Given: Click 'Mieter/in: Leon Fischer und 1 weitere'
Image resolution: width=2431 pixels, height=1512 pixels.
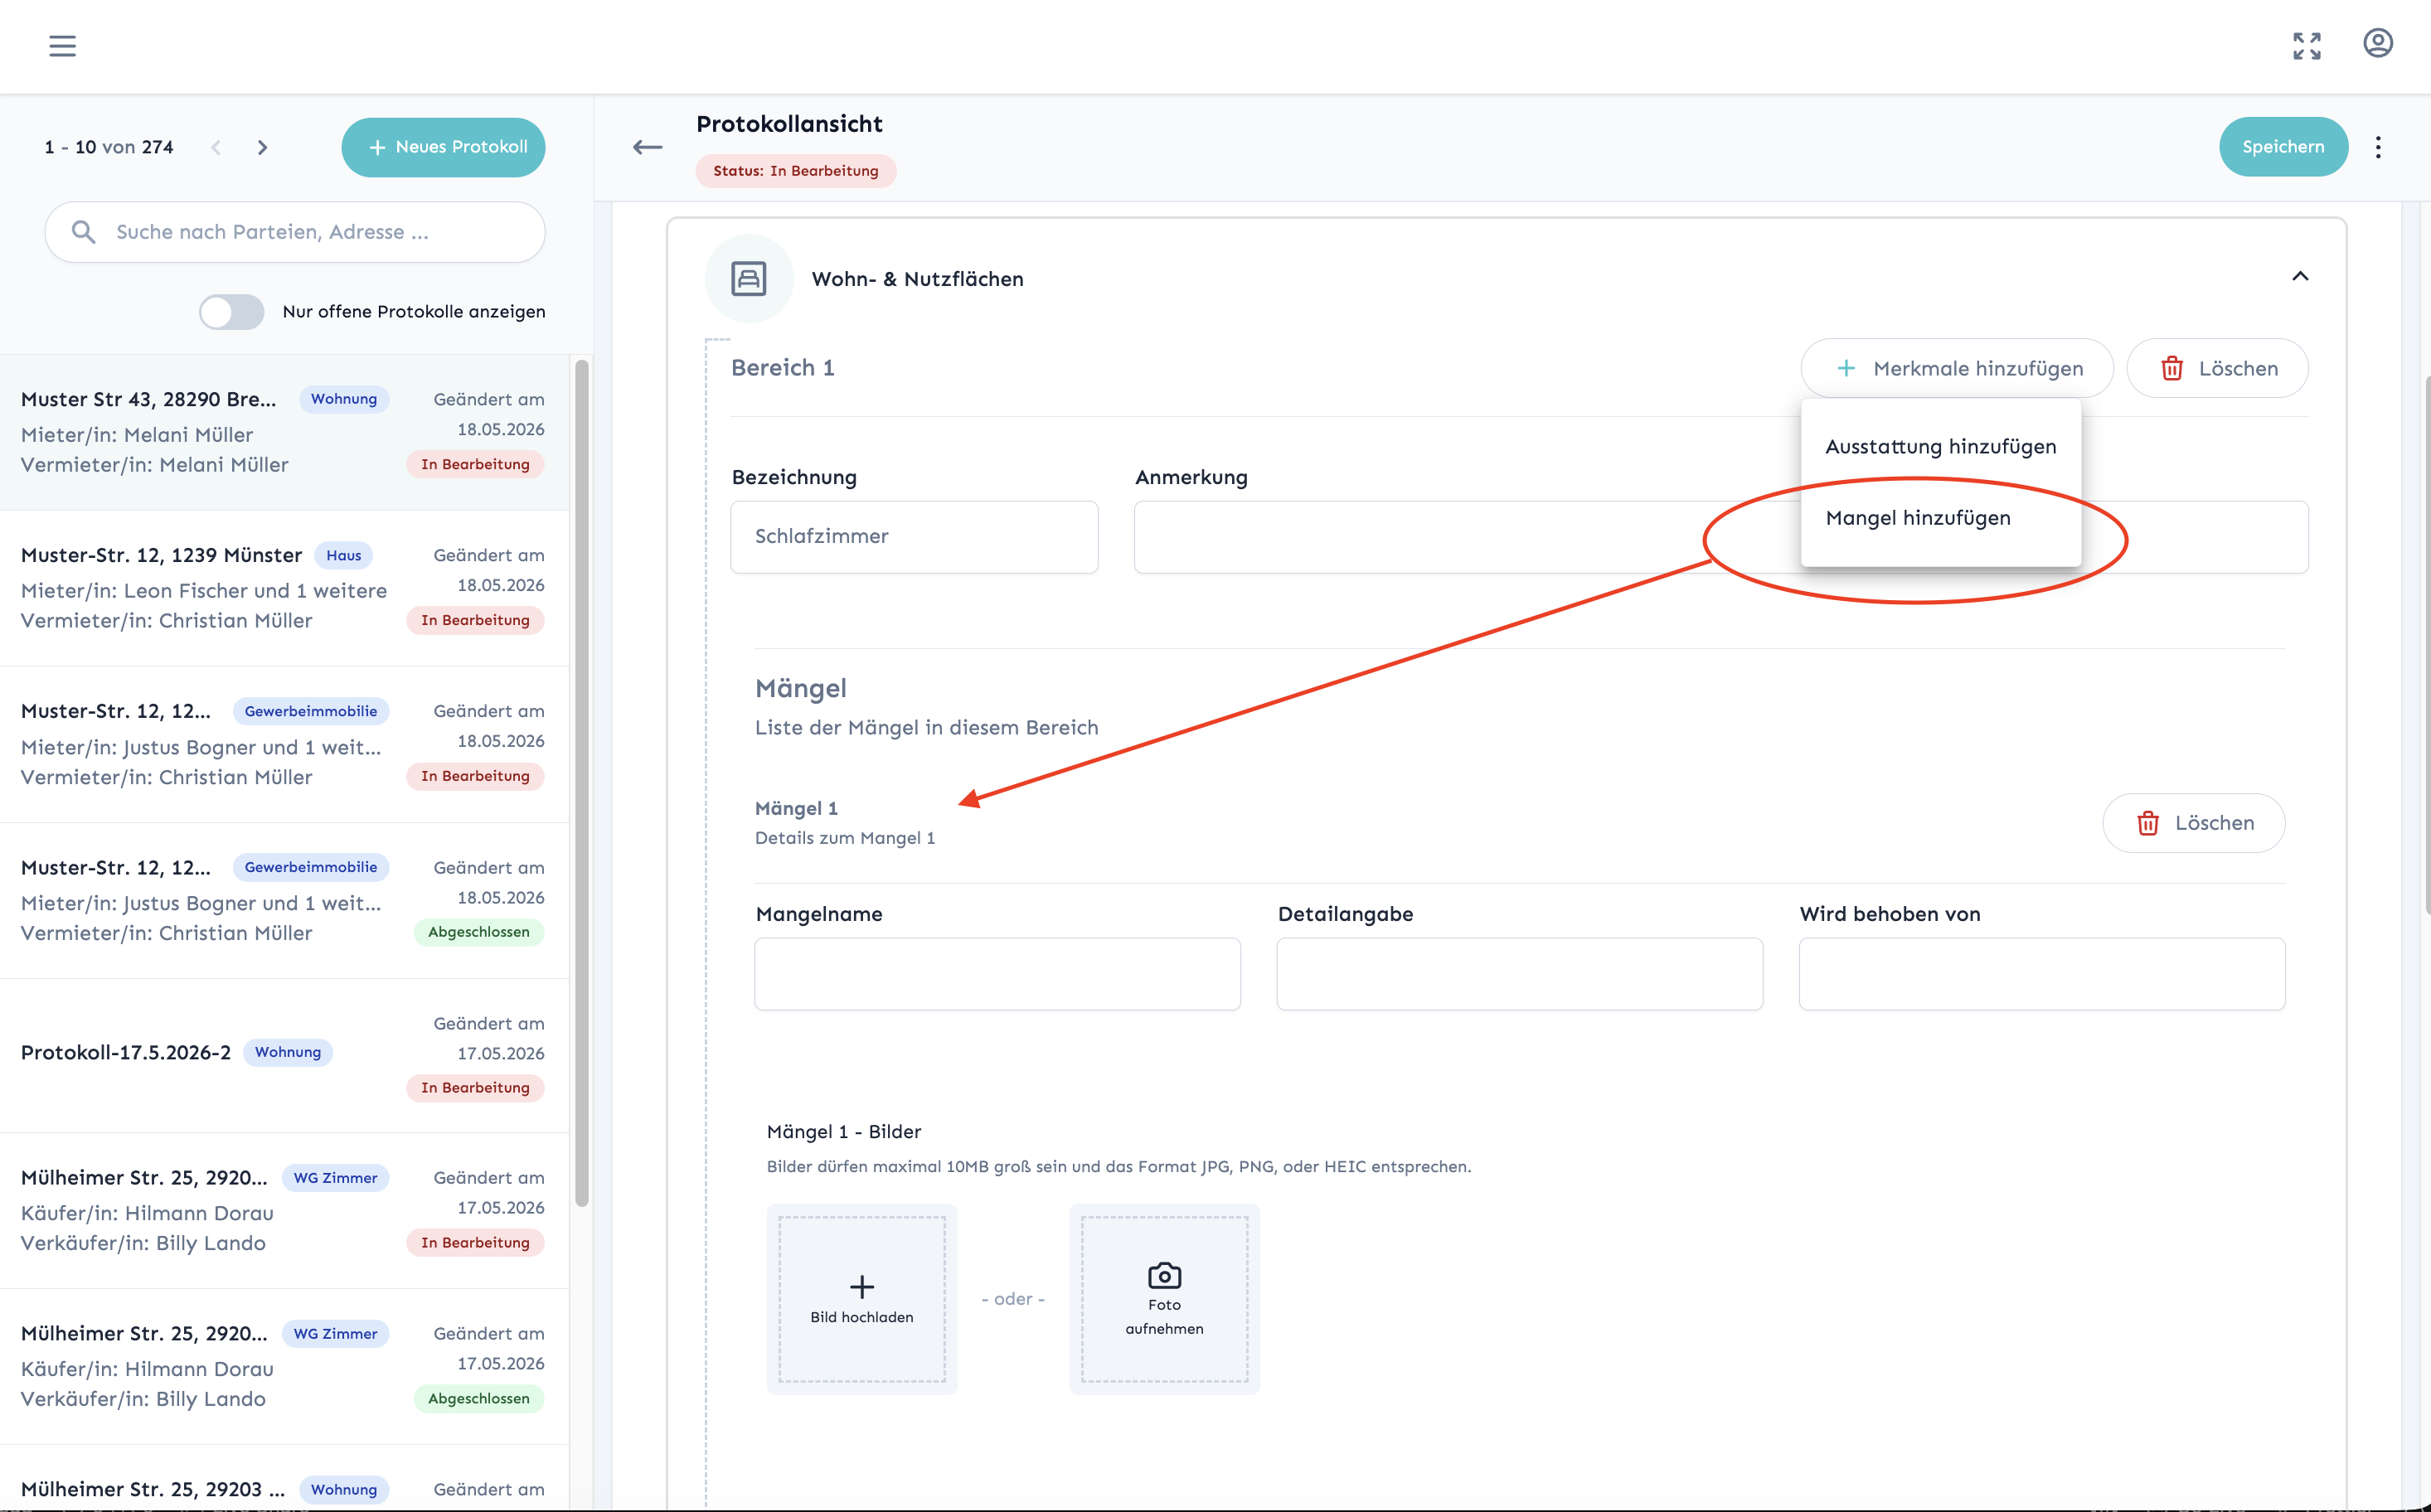Looking at the screenshot, I should click(204, 591).
